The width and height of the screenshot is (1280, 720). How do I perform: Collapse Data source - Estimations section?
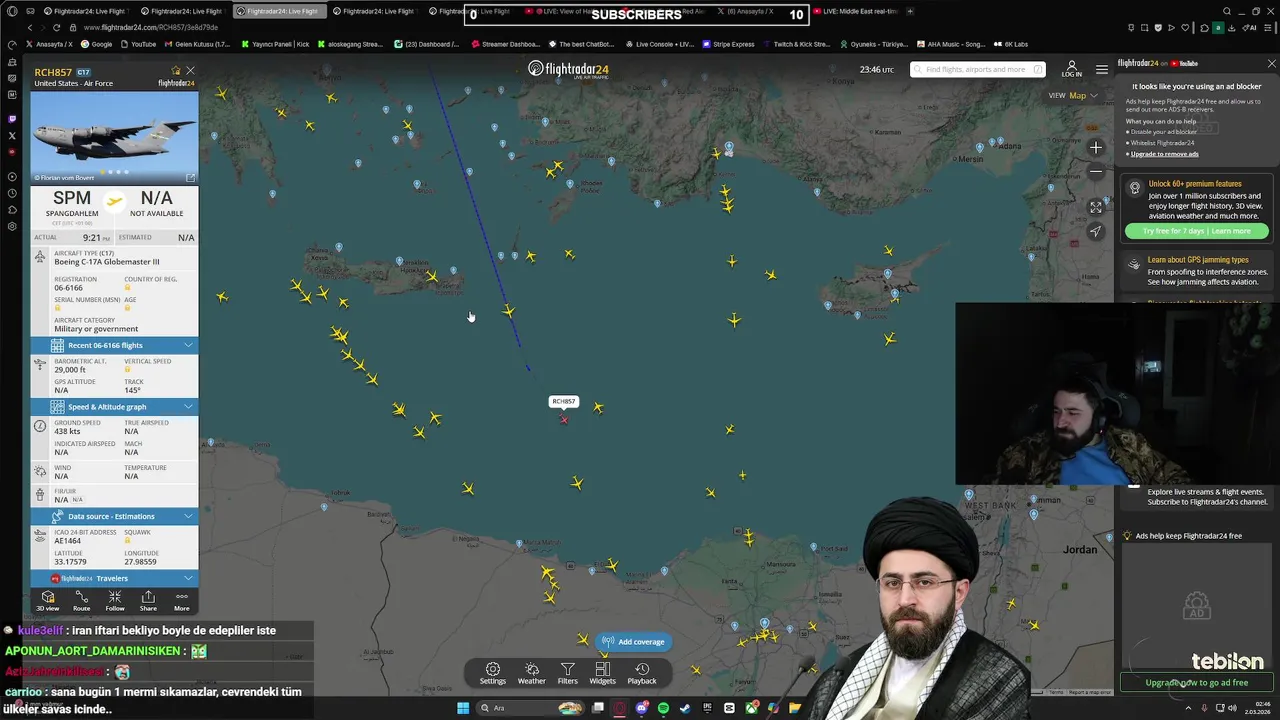click(114, 516)
